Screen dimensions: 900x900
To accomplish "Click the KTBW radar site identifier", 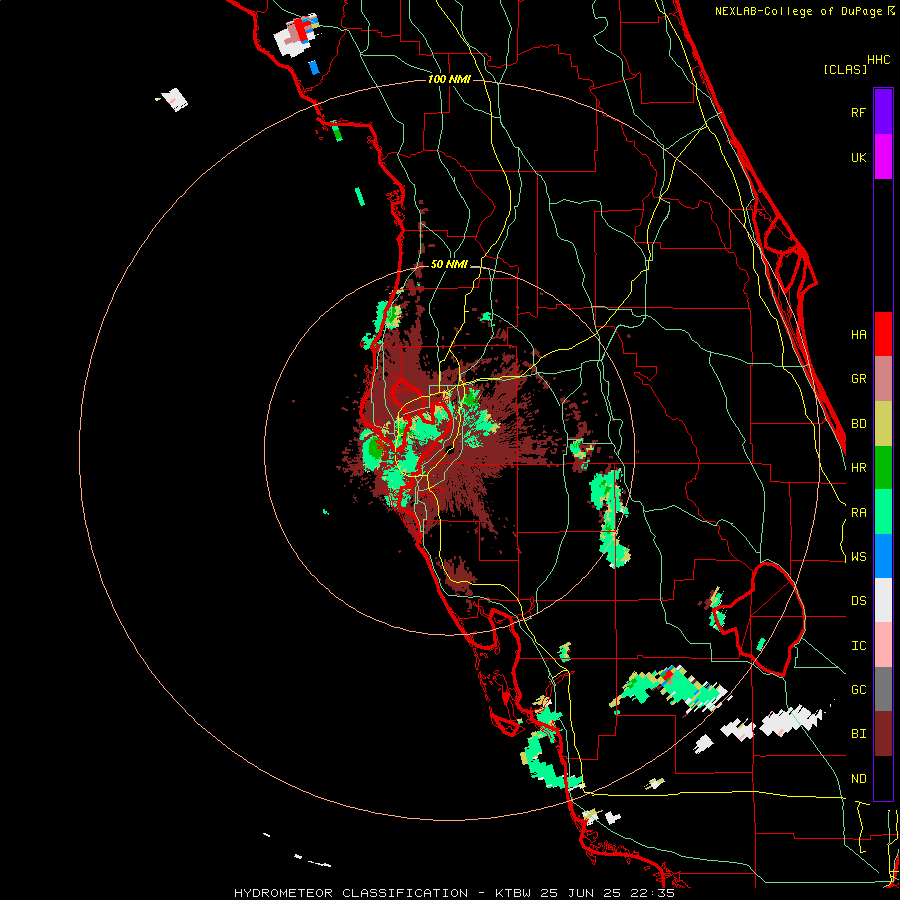I will click(513, 893).
